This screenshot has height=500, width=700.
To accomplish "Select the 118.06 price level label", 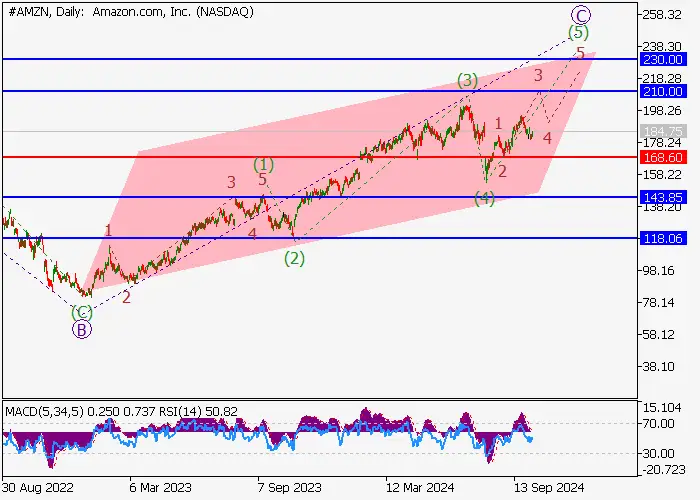I will coord(662,238).
